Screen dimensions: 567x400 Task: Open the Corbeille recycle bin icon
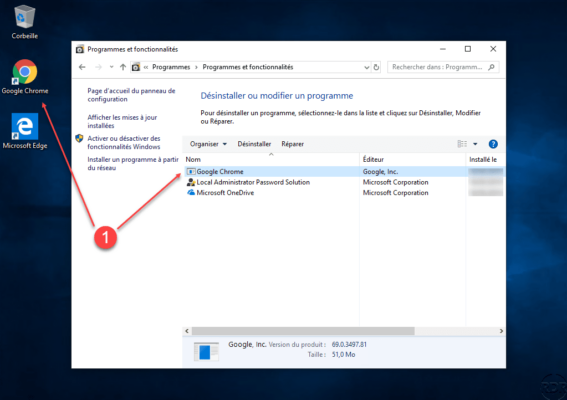[25, 22]
